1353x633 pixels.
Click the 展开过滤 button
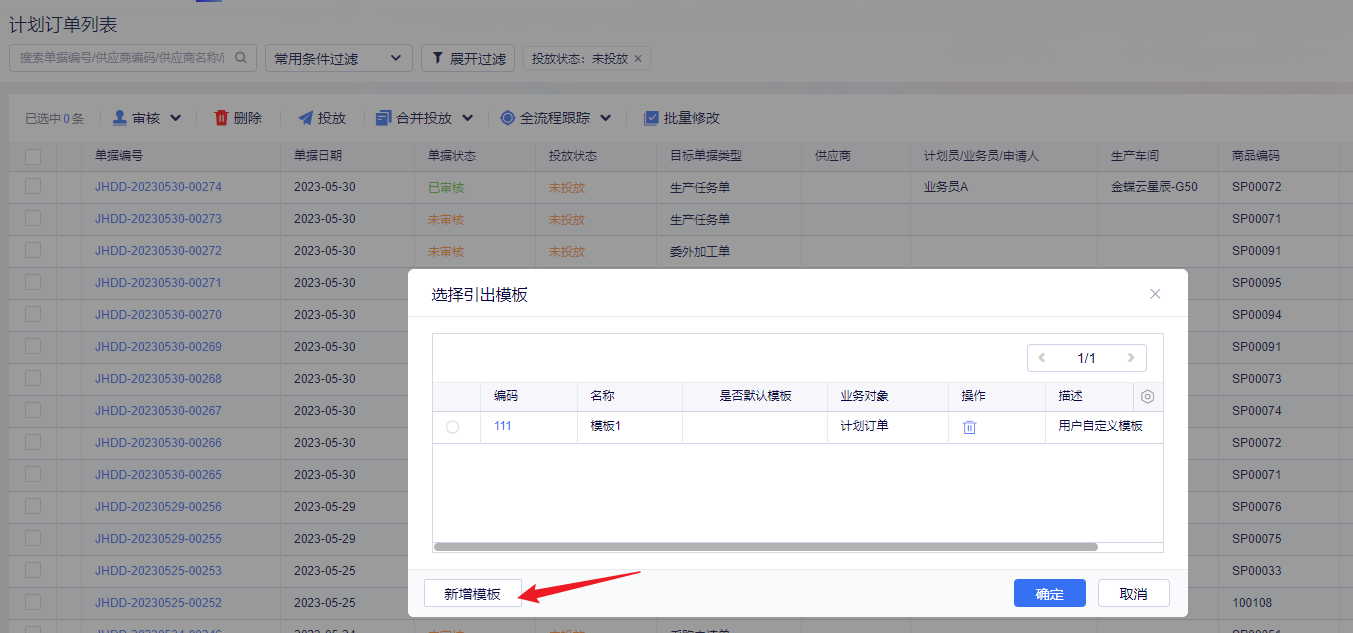tap(468, 58)
